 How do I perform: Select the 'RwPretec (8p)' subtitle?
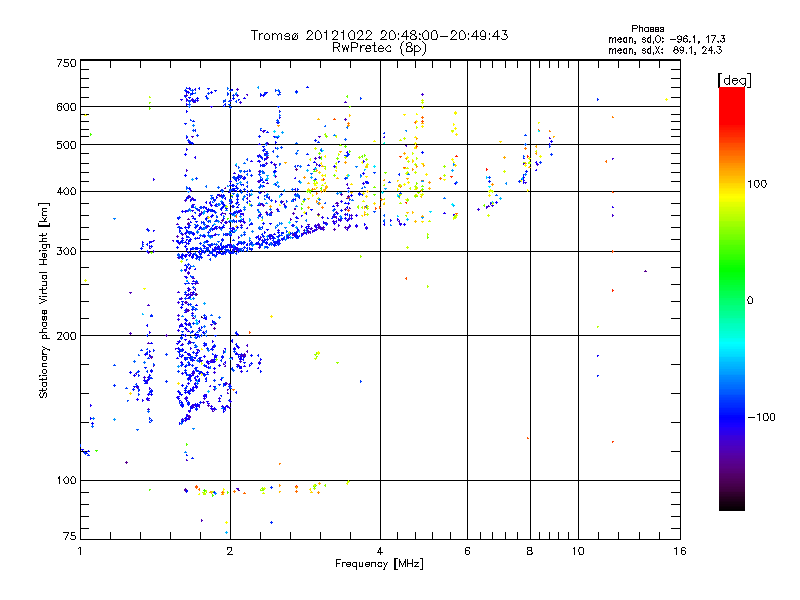tap(379, 48)
